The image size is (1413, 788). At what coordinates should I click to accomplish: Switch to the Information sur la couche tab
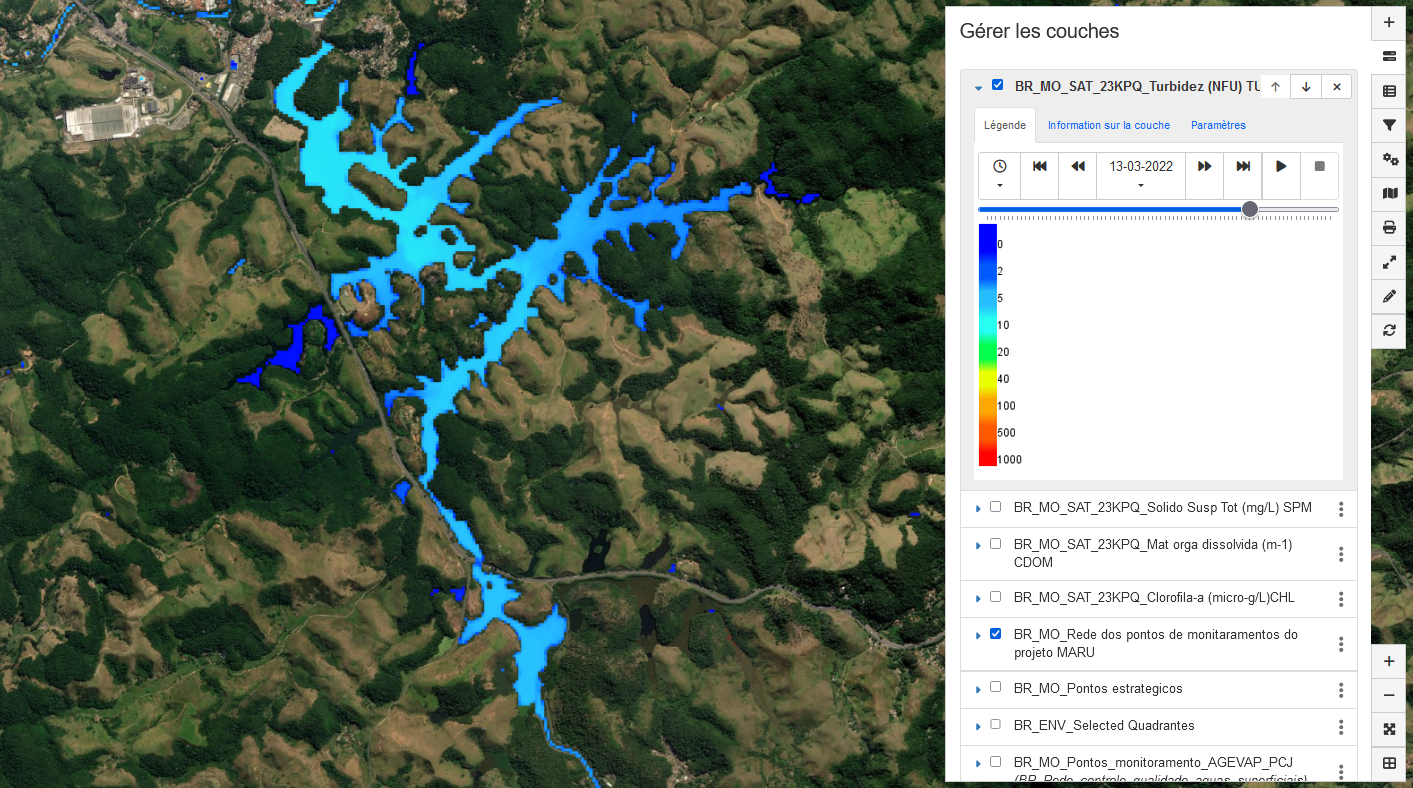[x=1108, y=126]
